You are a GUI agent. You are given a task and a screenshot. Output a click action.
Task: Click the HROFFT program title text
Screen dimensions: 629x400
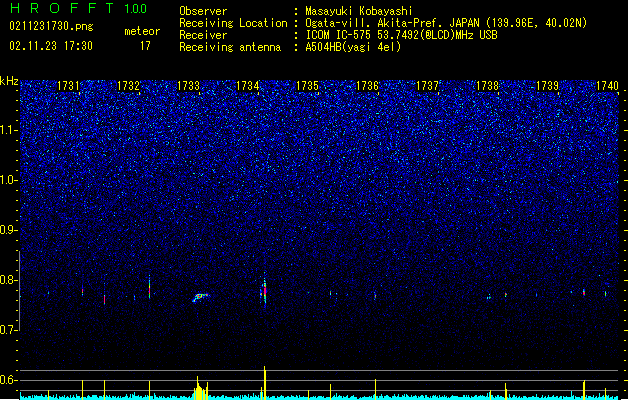tap(62, 8)
